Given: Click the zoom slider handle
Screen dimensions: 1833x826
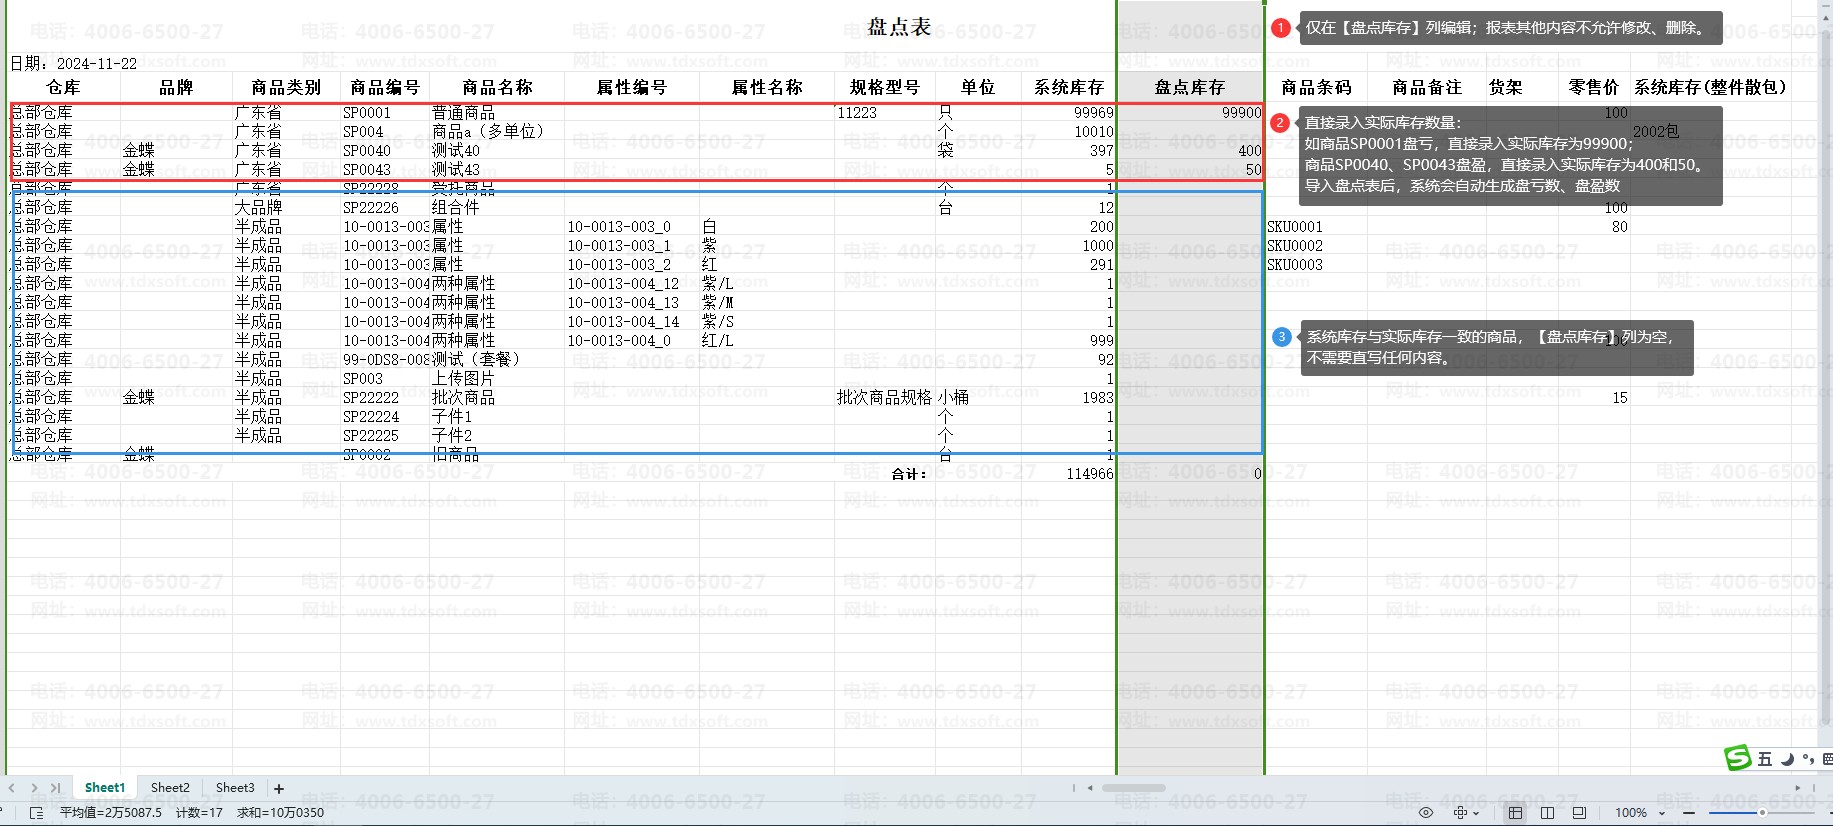Looking at the screenshot, I should 1762,813.
